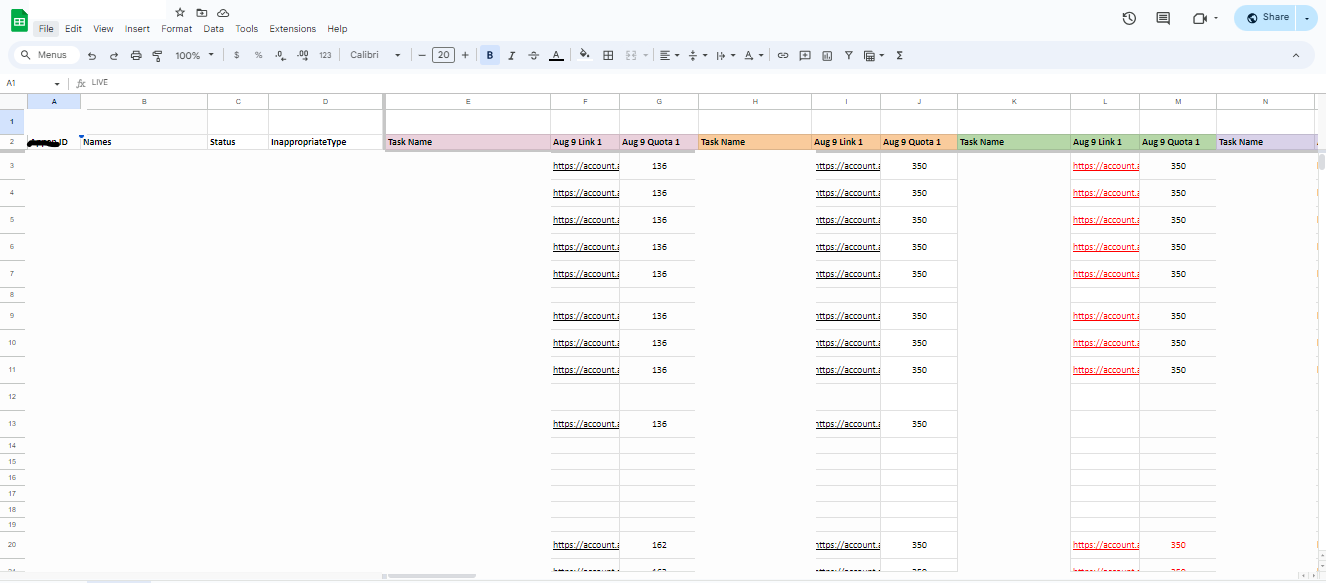Toggle bold formatting

tap(490, 56)
